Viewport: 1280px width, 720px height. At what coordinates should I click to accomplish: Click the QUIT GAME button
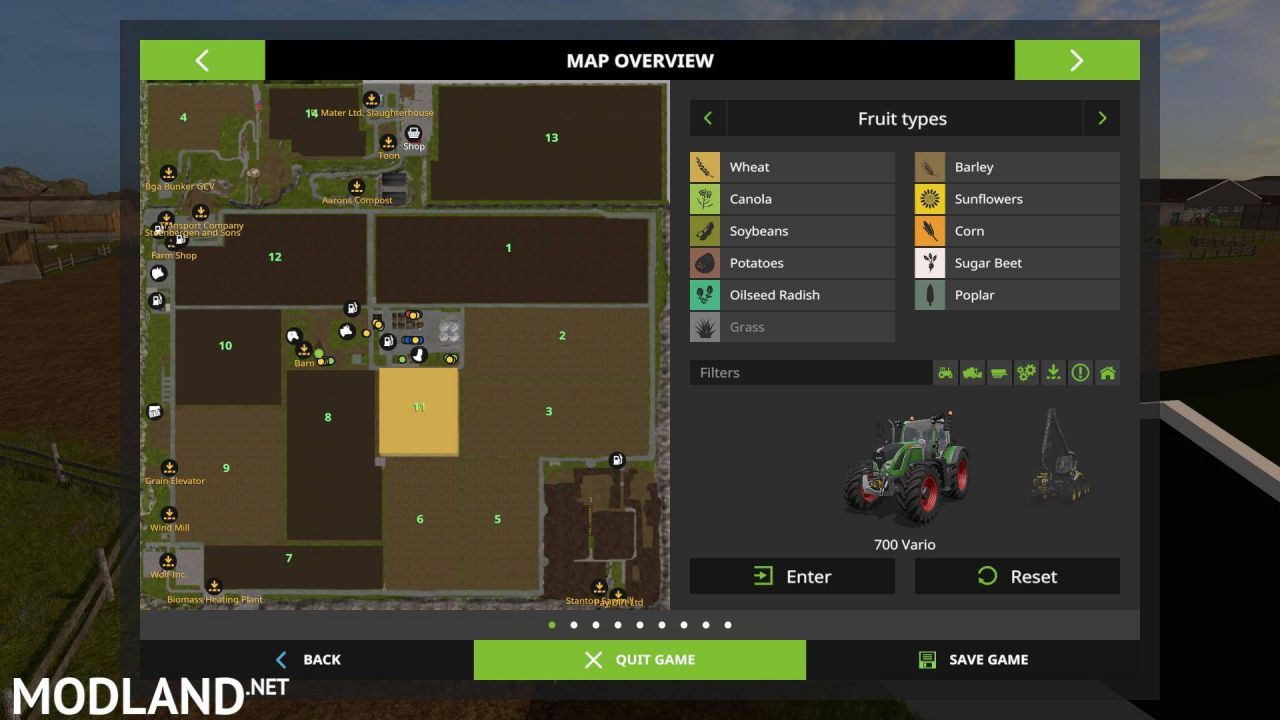(x=640, y=660)
